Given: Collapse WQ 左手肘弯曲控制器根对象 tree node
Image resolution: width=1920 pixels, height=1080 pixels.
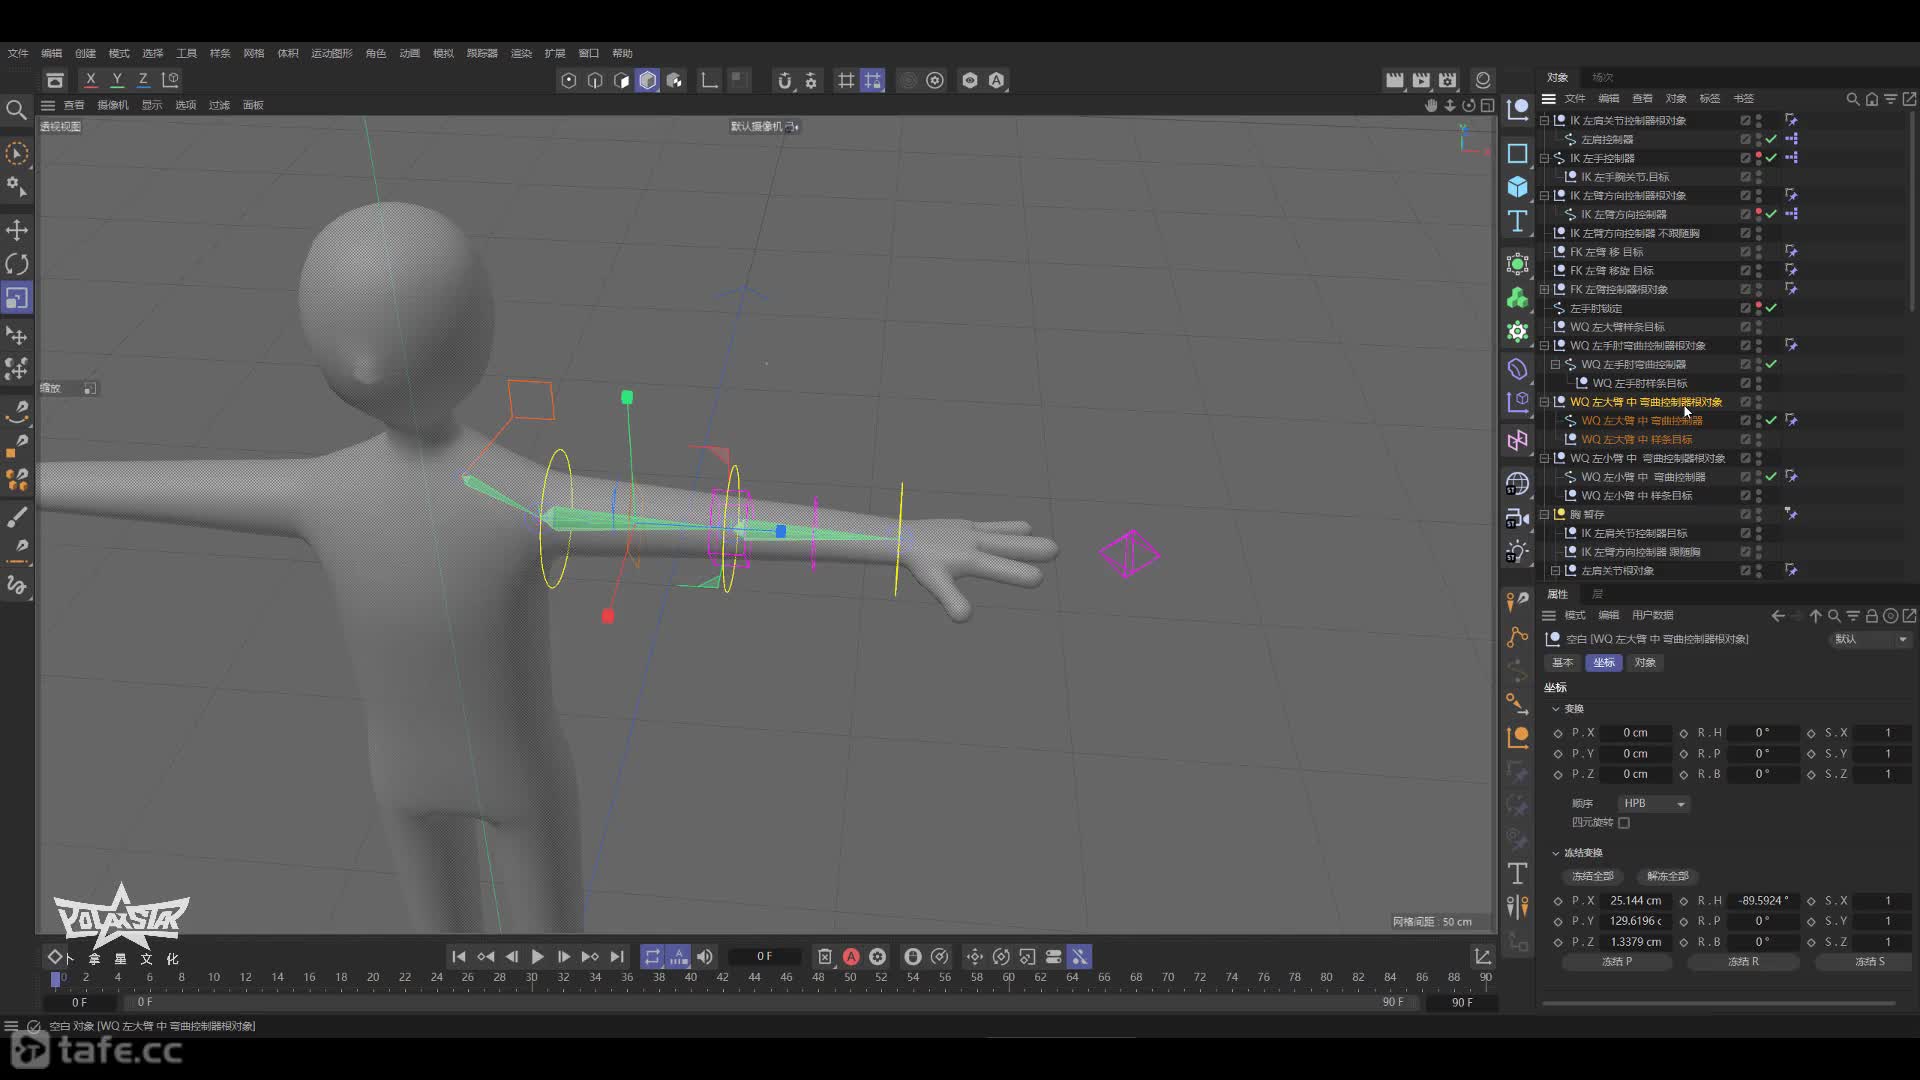Looking at the screenshot, I should pos(1545,346).
